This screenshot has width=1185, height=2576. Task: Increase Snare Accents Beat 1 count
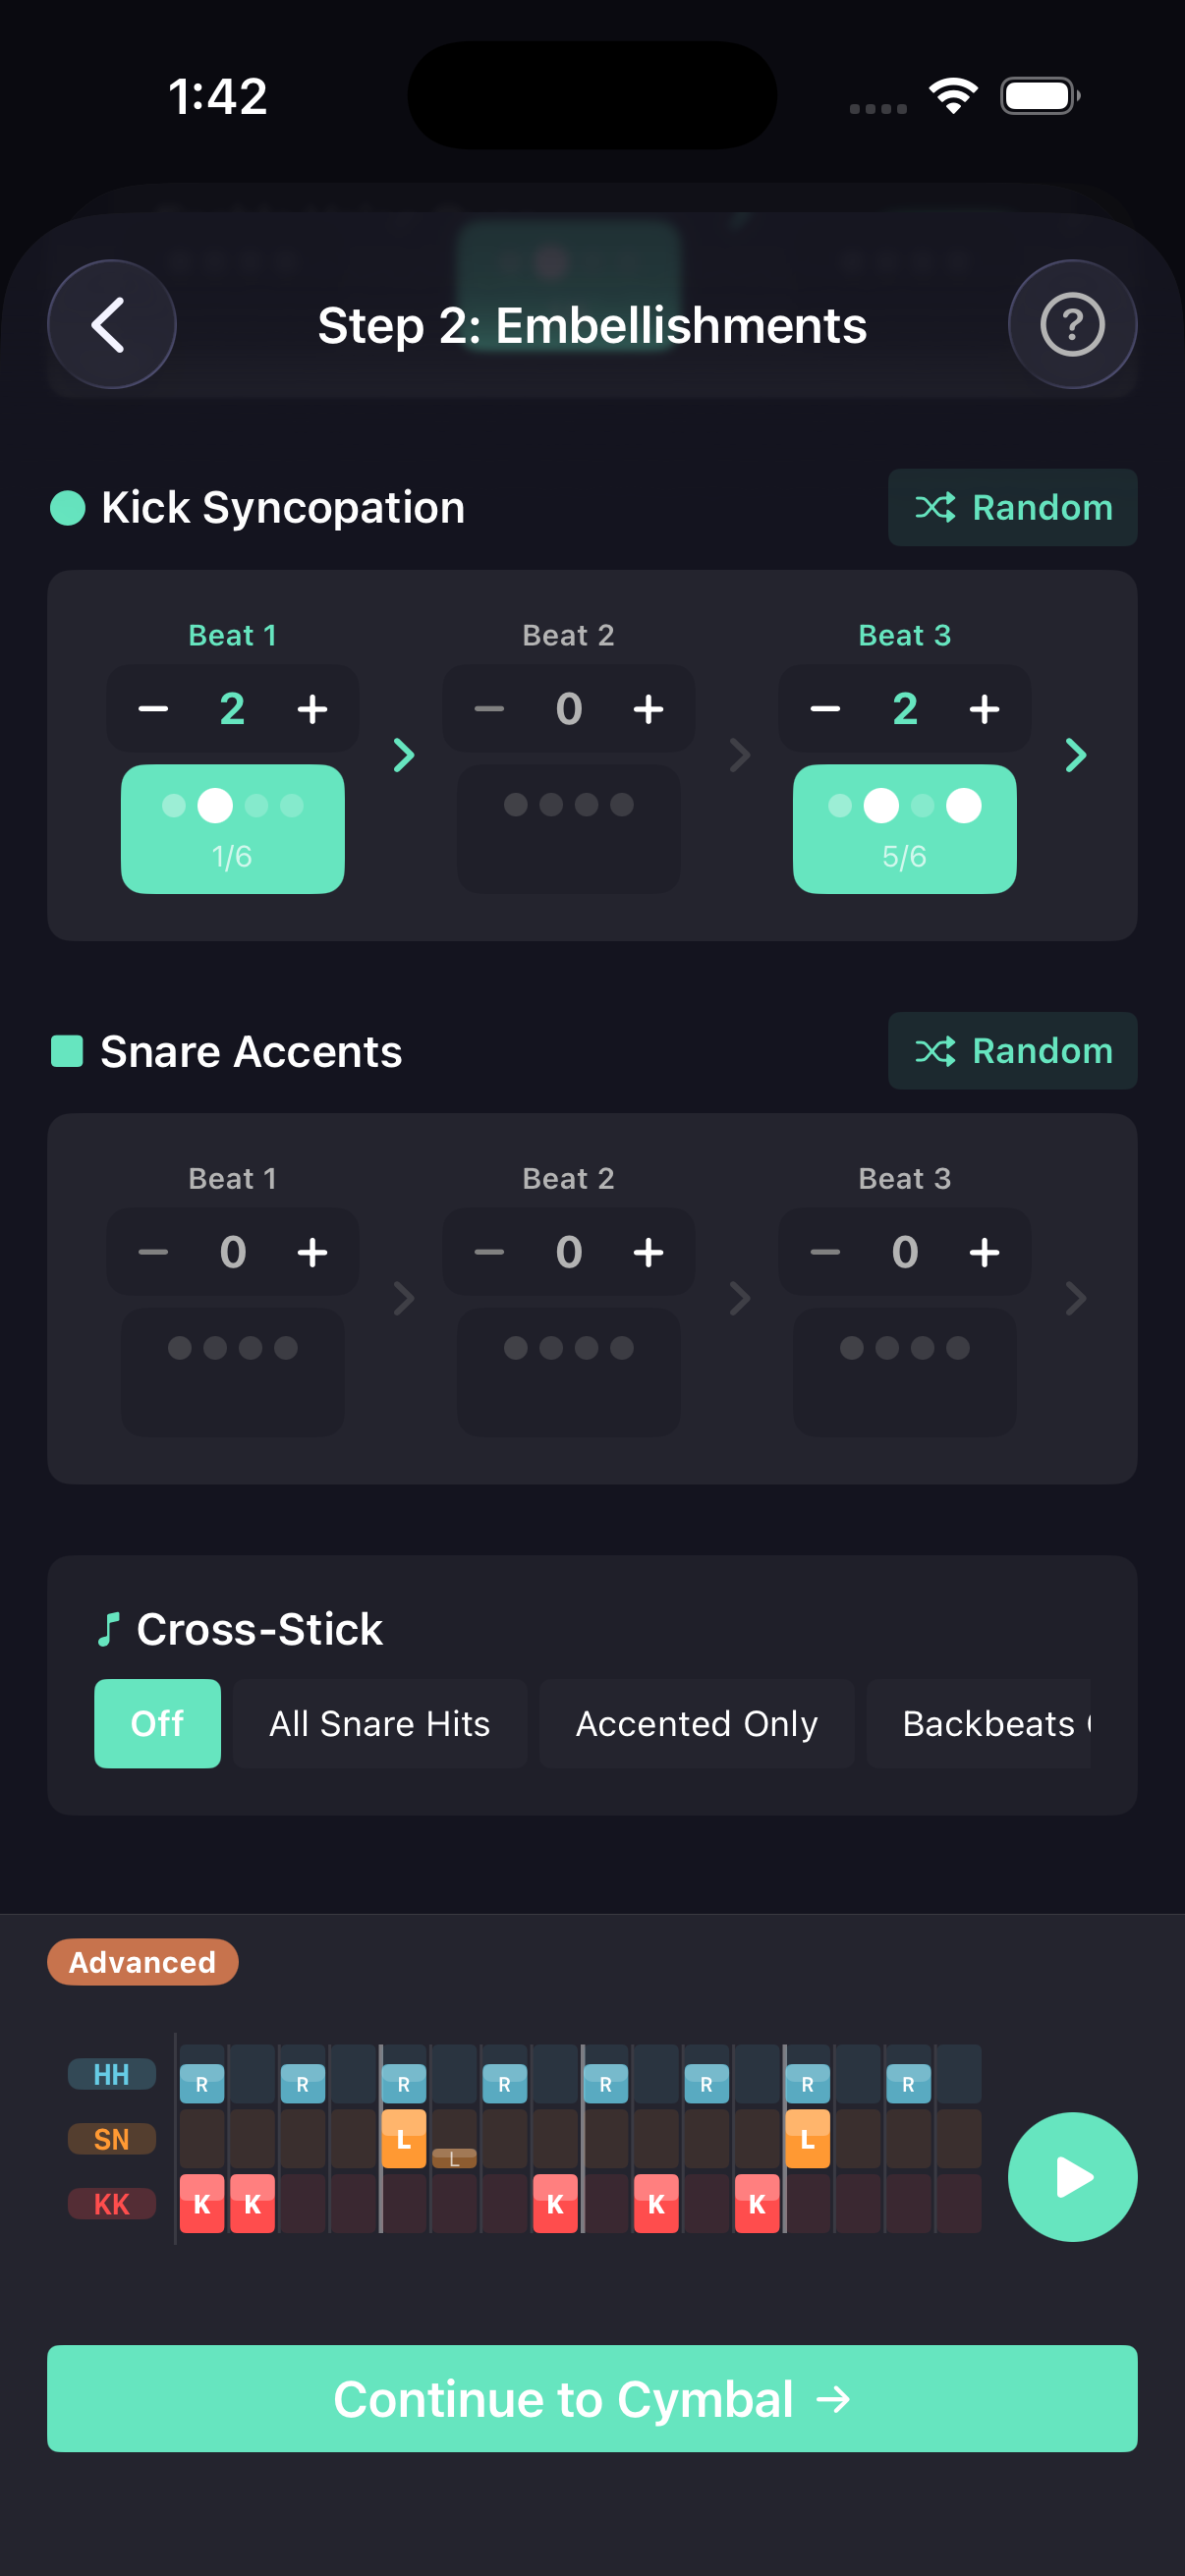(312, 1252)
